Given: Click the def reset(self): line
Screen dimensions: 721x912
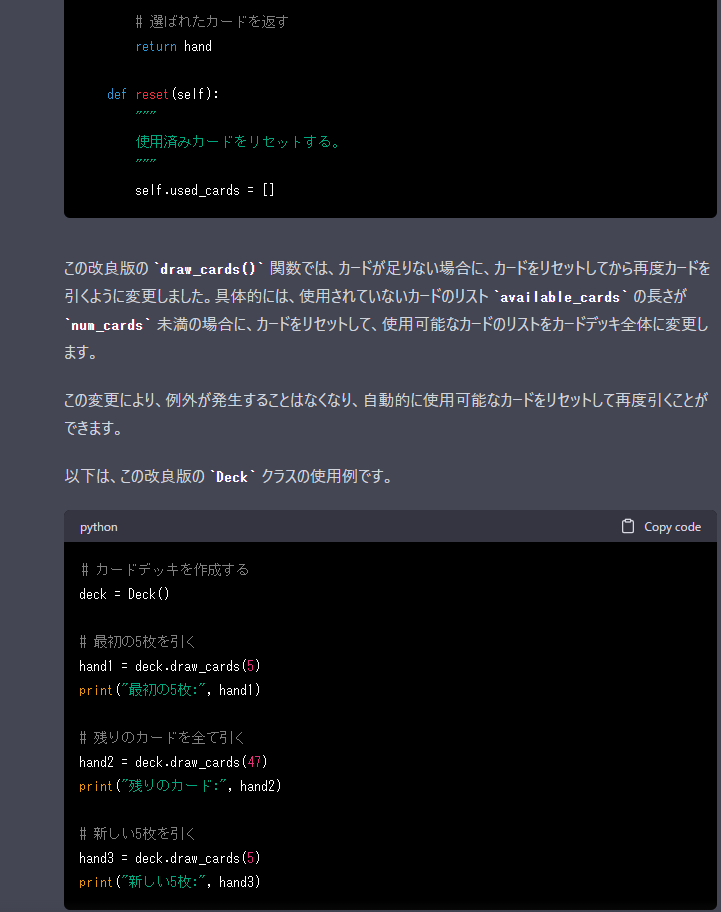Looking at the screenshot, I should 163,94.
